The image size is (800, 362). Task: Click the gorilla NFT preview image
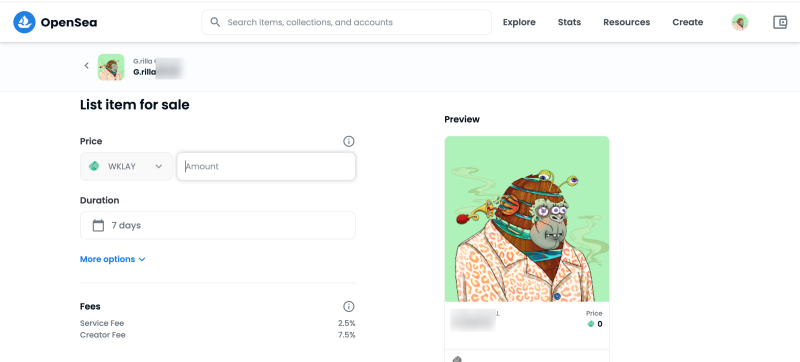coord(527,219)
